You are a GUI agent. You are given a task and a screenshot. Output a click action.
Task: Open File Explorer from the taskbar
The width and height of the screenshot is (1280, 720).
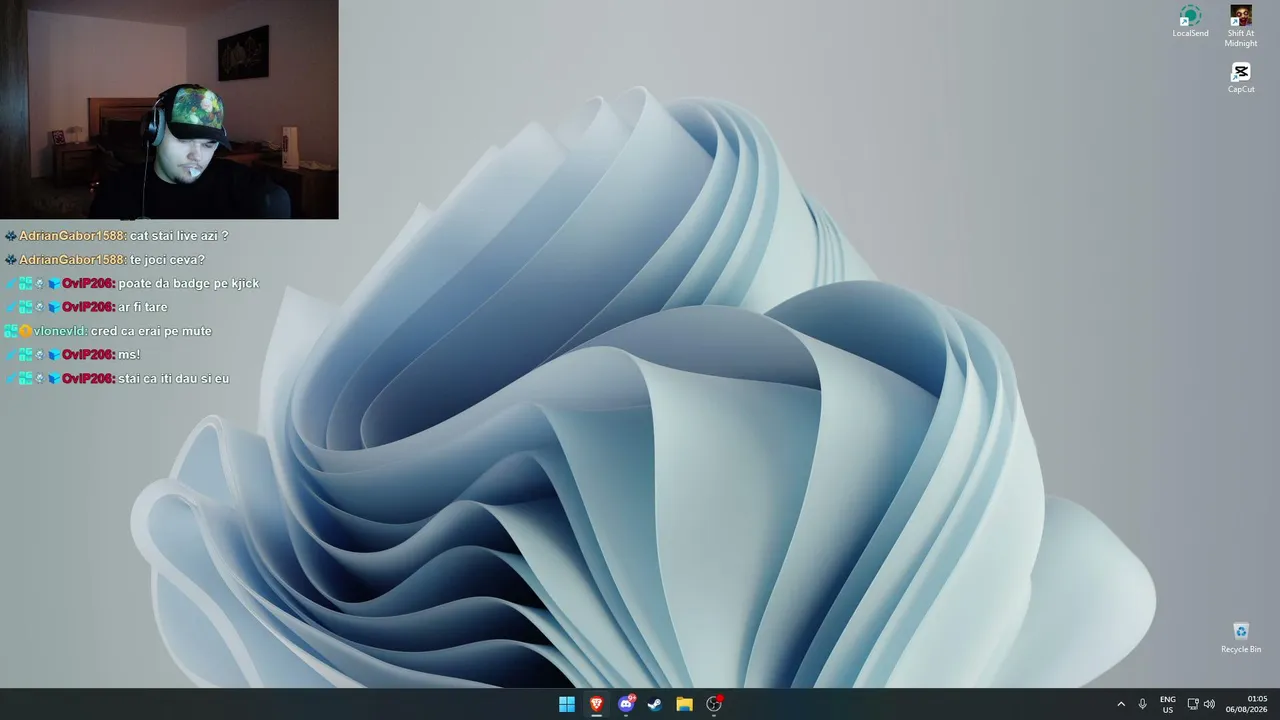(x=684, y=704)
